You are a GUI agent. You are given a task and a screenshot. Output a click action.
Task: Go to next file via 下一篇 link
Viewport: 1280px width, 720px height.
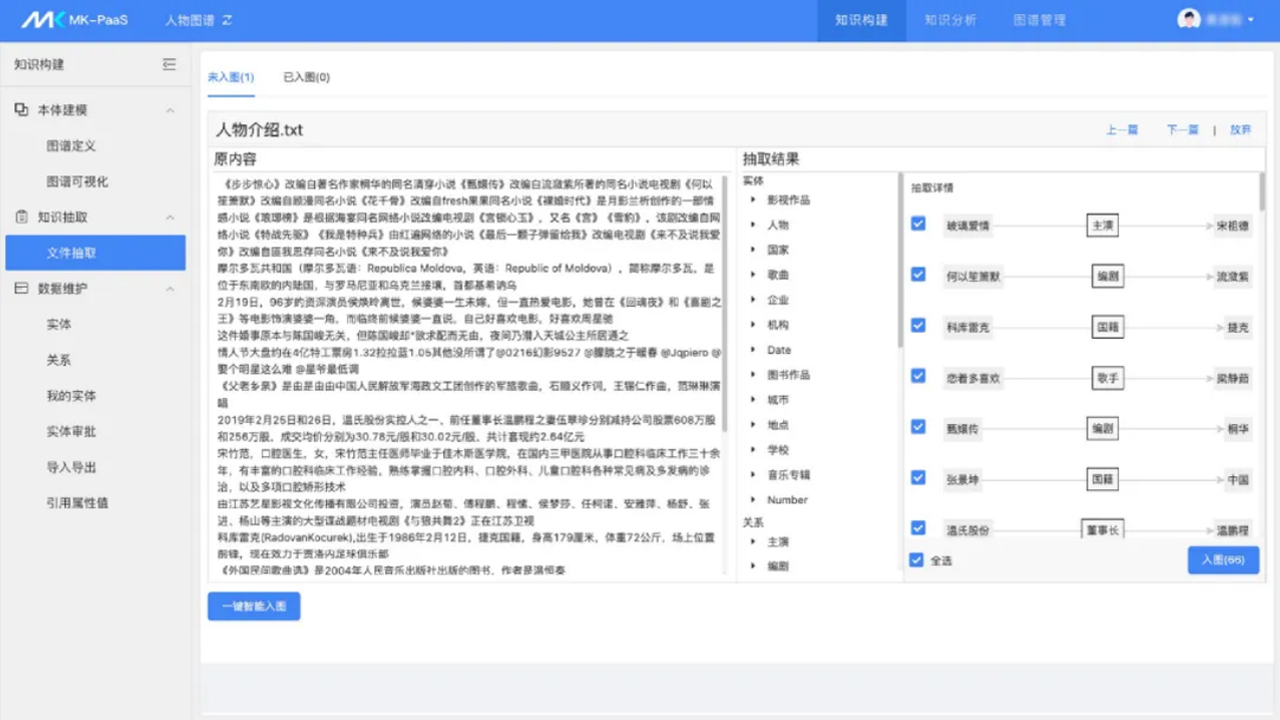1182,130
